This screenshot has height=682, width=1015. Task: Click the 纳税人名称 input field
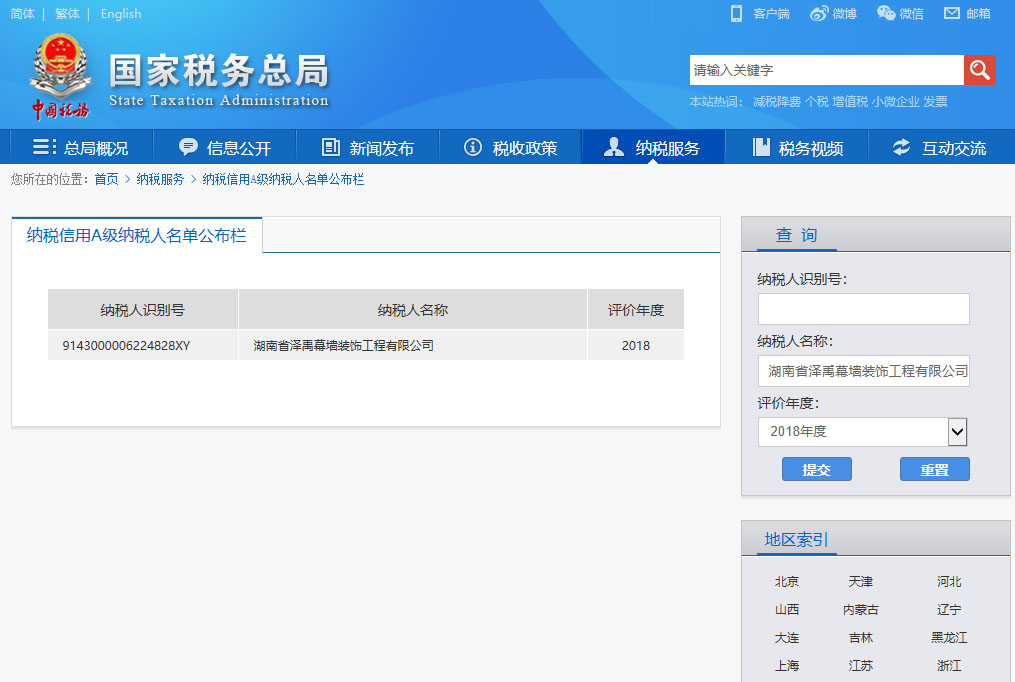[863, 371]
